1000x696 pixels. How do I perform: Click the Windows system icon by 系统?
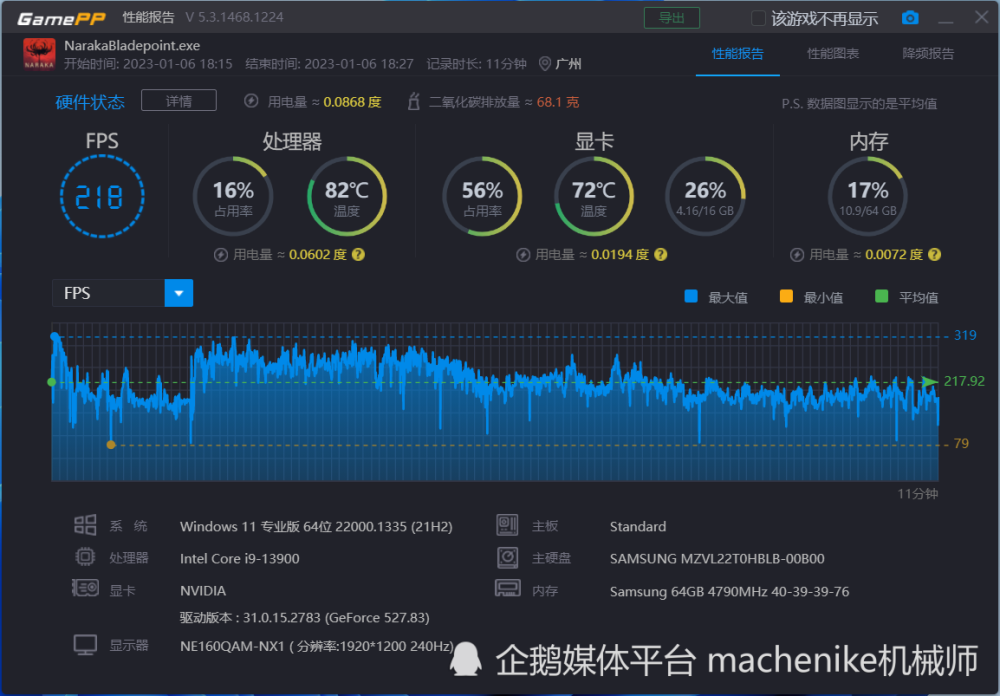(85, 525)
